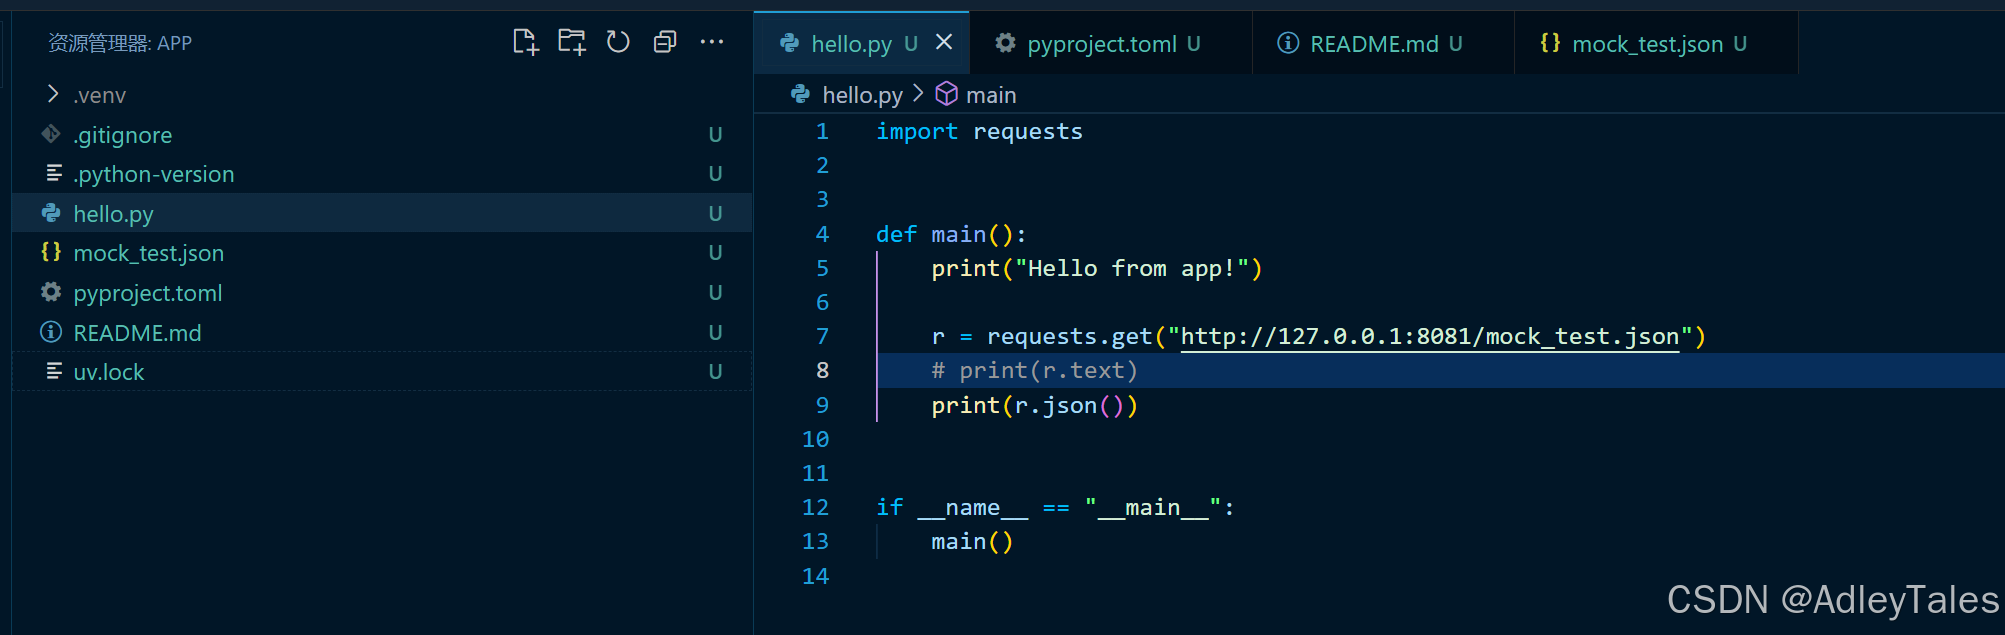Click line number 1 in the gutter

tap(822, 131)
